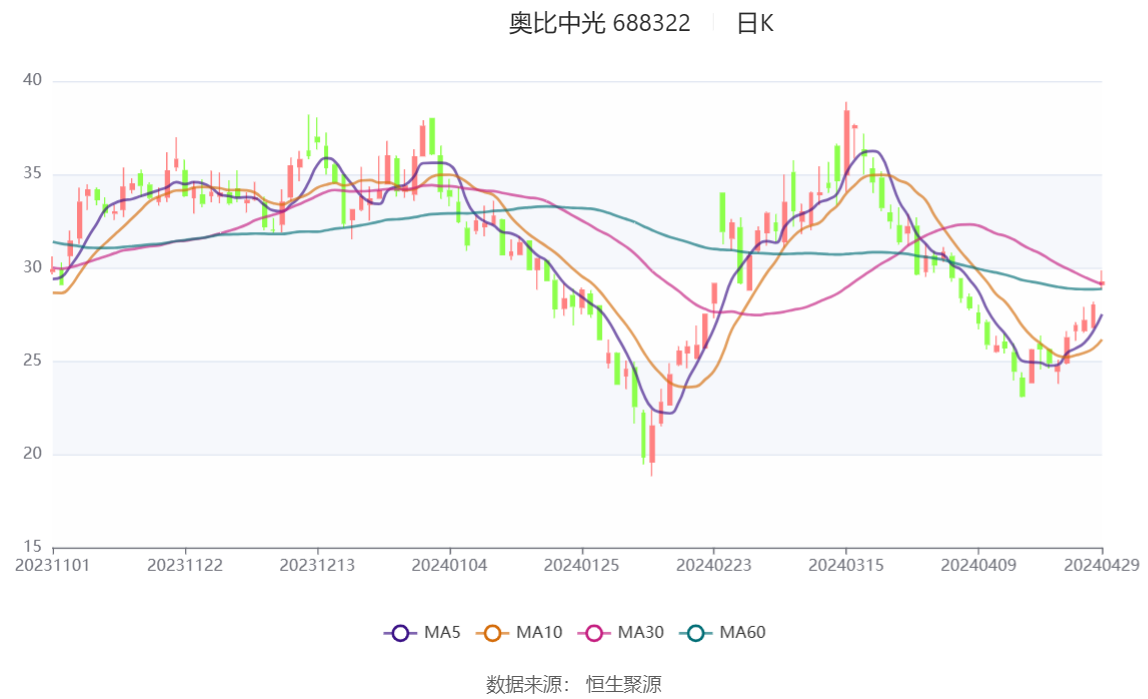This screenshot has height=699, width=1148.
Task: Click the y-axis value 35
Action: (32, 173)
